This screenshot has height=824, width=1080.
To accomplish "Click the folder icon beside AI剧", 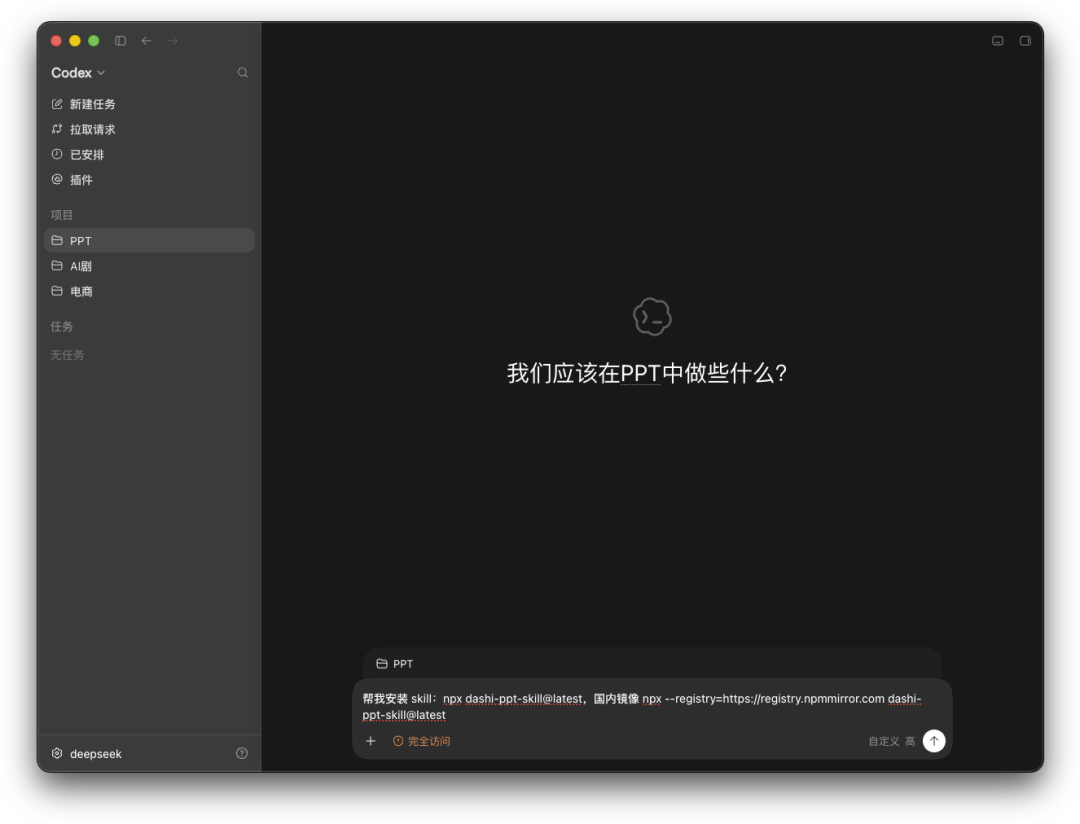I will 57,265.
